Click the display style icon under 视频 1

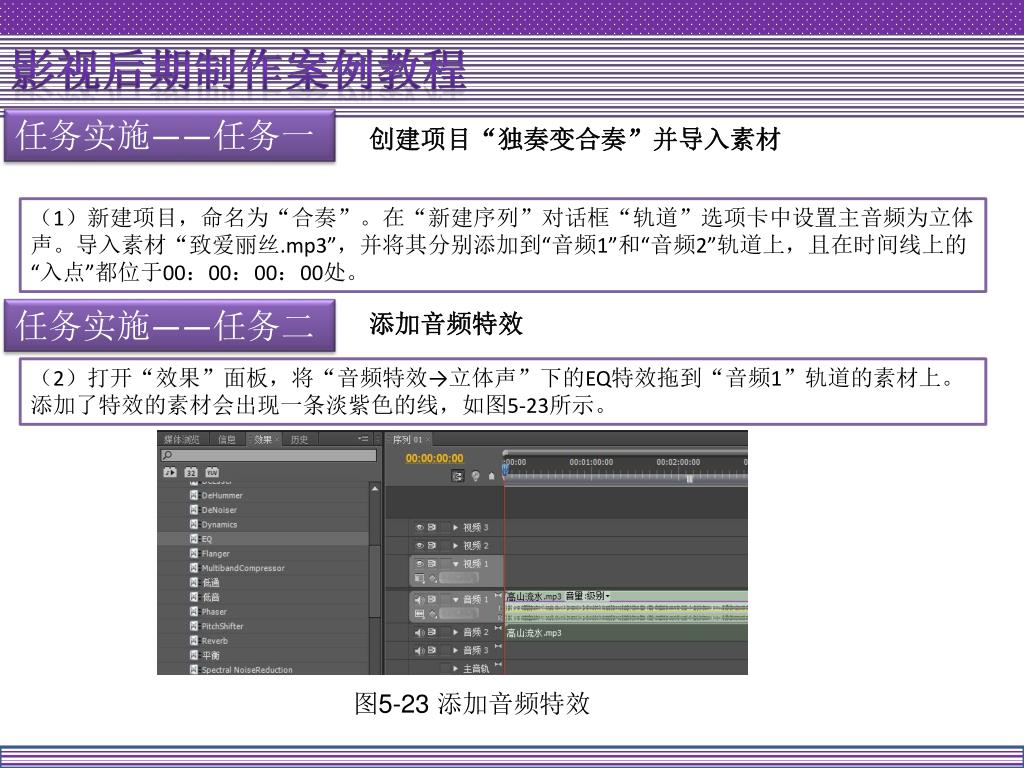[419, 578]
